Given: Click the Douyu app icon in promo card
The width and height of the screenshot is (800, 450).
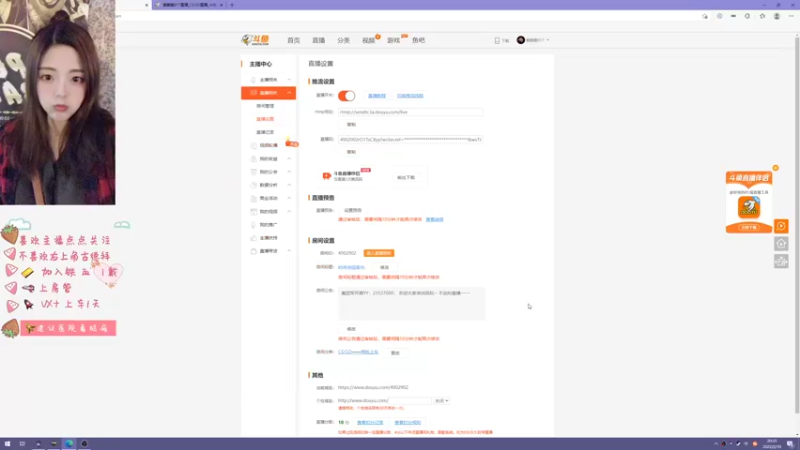Looking at the screenshot, I should pyautogui.click(x=748, y=207).
